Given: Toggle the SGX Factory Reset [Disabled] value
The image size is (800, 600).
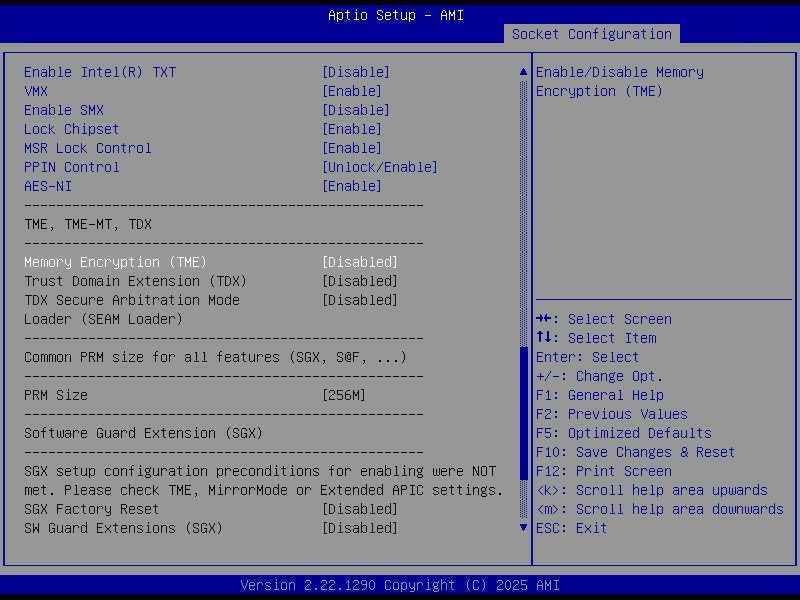Looking at the screenshot, I should point(360,509).
